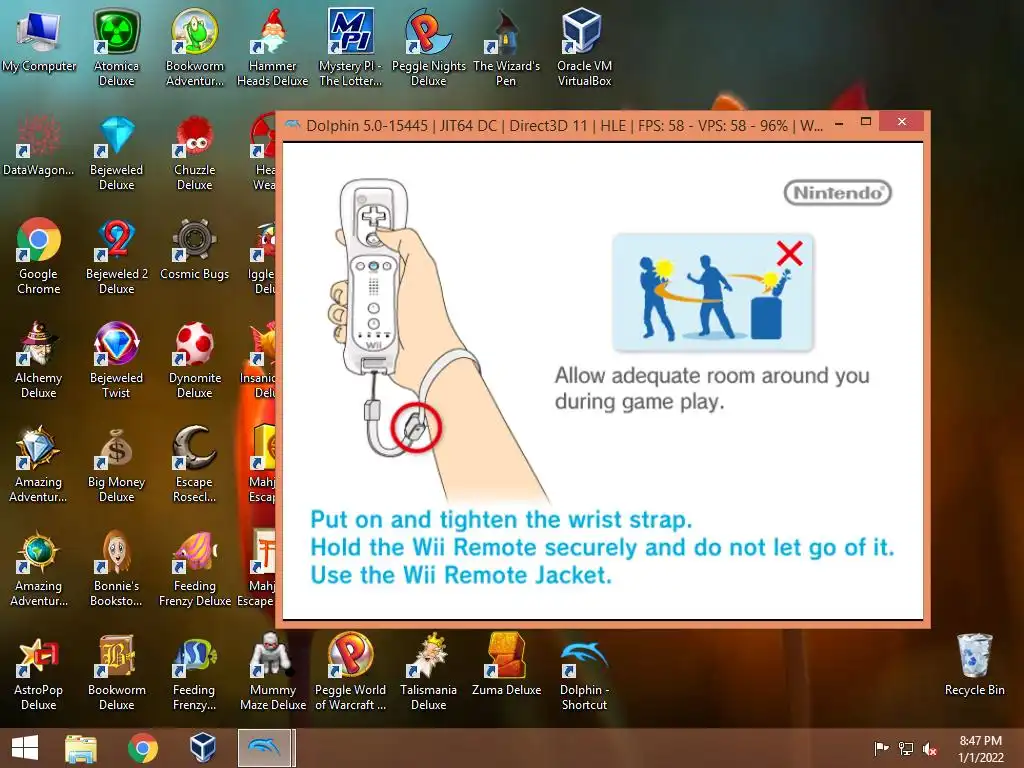Click the adequate room warning illustration
This screenshot has width=1024, height=768.
(x=712, y=293)
